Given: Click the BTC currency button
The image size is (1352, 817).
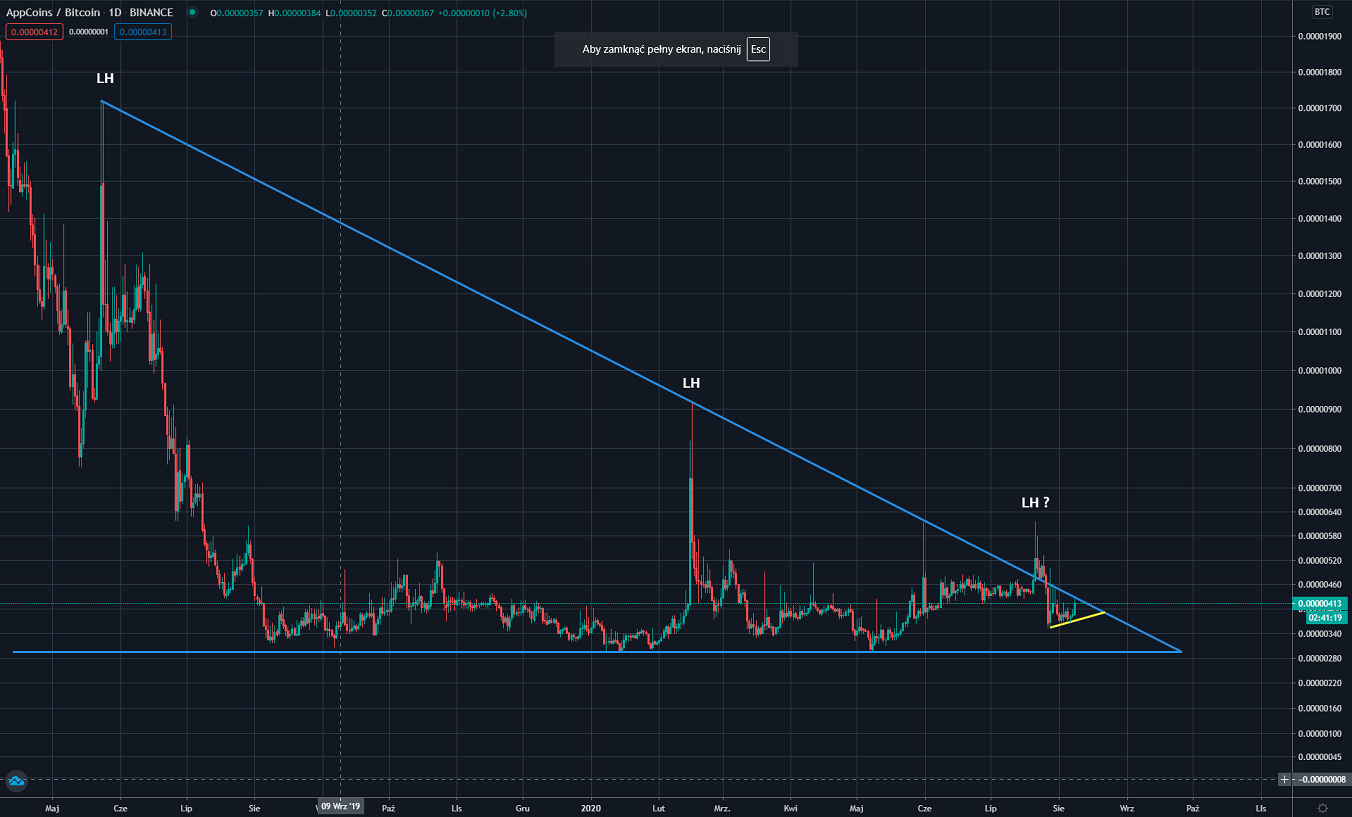Looking at the screenshot, I should [1321, 12].
